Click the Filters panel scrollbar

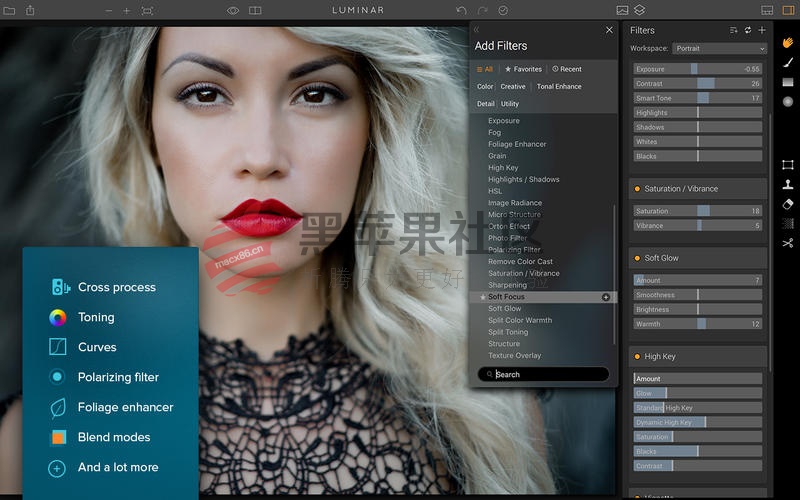770,242
